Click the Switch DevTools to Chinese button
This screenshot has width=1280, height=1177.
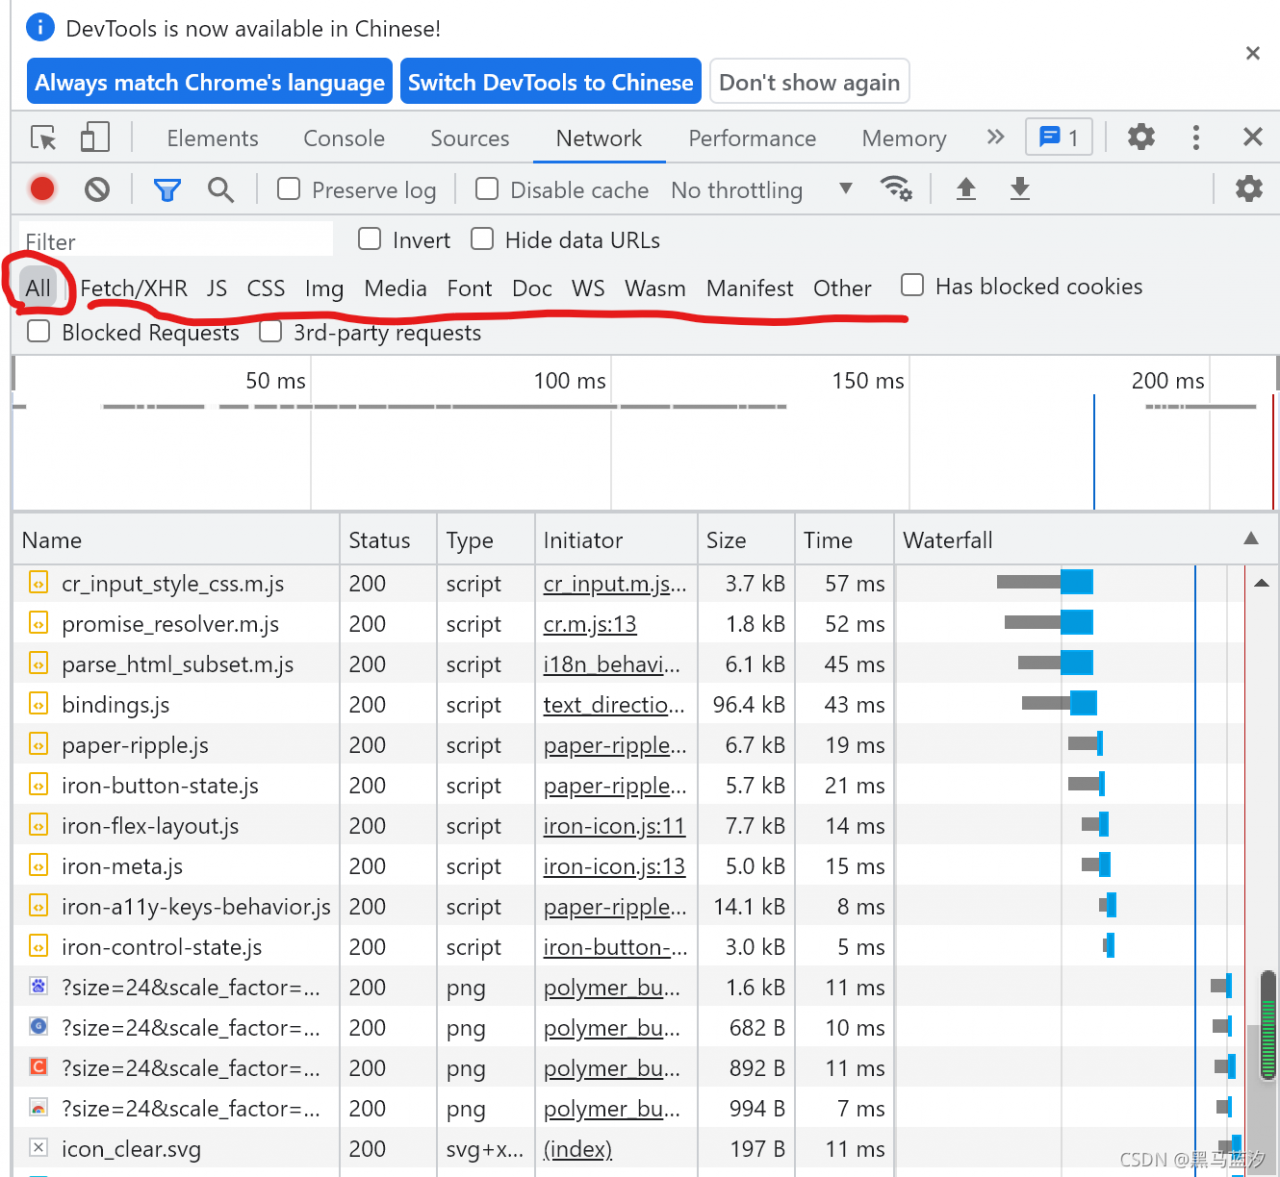pyautogui.click(x=550, y=82)
